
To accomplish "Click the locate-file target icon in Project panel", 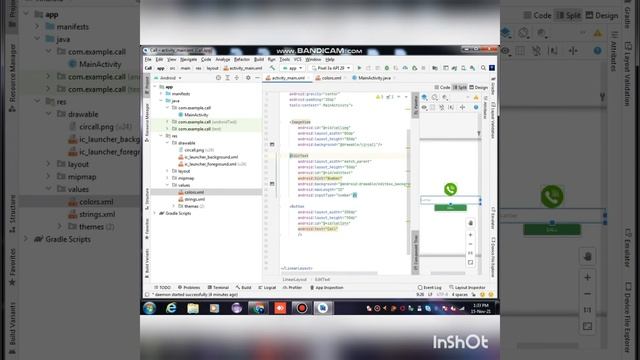I will click(x=218, y=78).
